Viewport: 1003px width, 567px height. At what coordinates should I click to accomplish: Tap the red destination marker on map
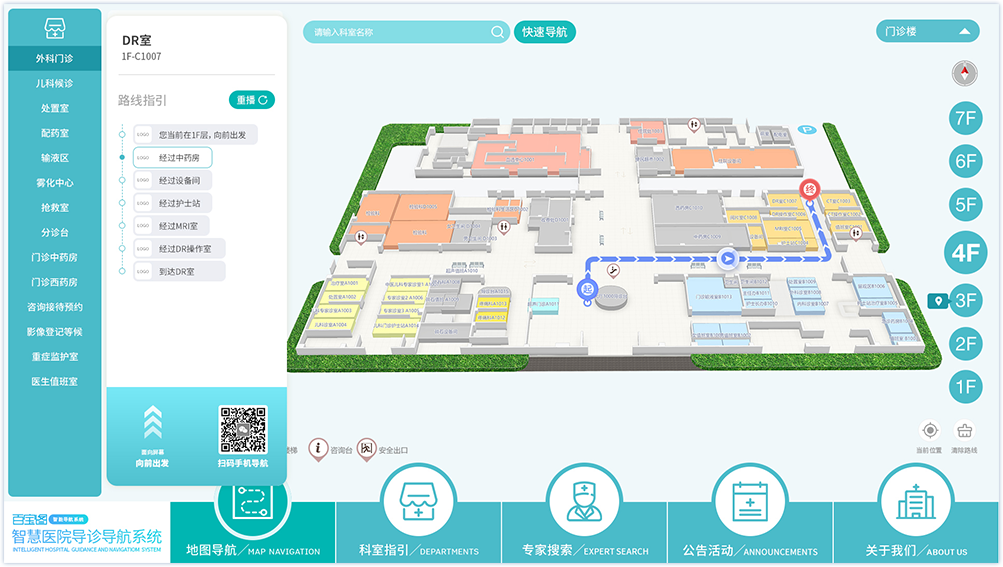coord(812,188)
